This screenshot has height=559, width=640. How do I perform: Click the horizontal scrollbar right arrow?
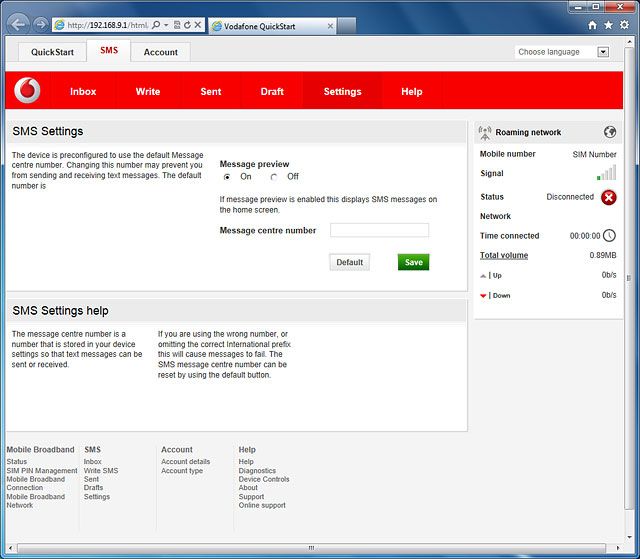click(x=618, y=548)
